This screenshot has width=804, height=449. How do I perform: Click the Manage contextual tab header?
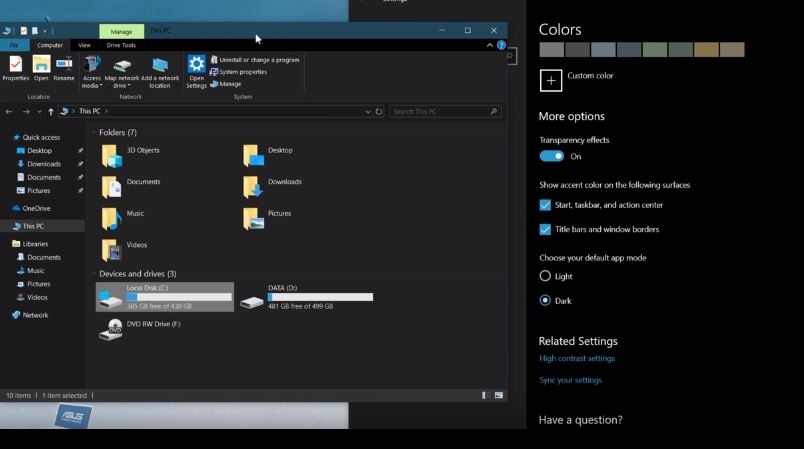[122, 31]
